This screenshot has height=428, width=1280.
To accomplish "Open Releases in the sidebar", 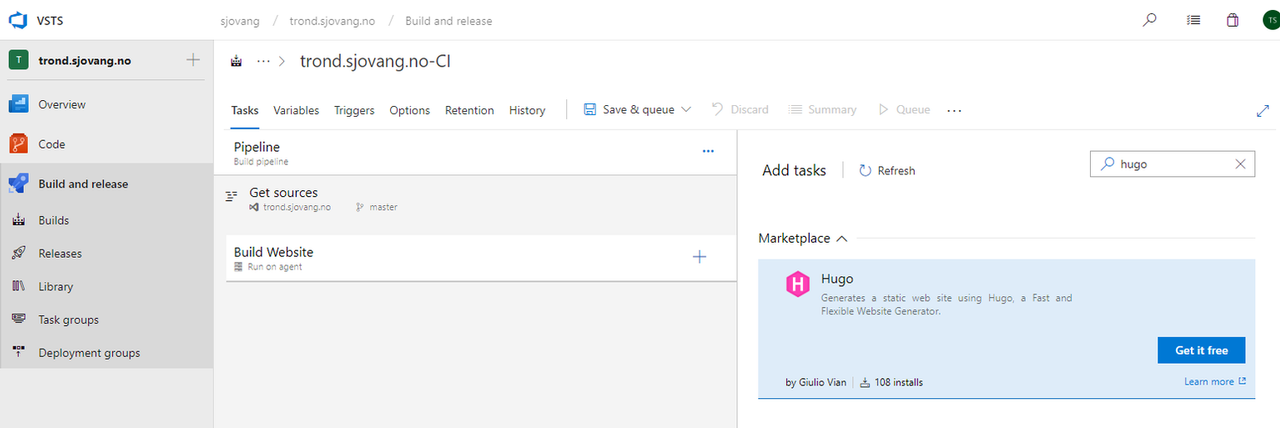I will coord(60,254).
